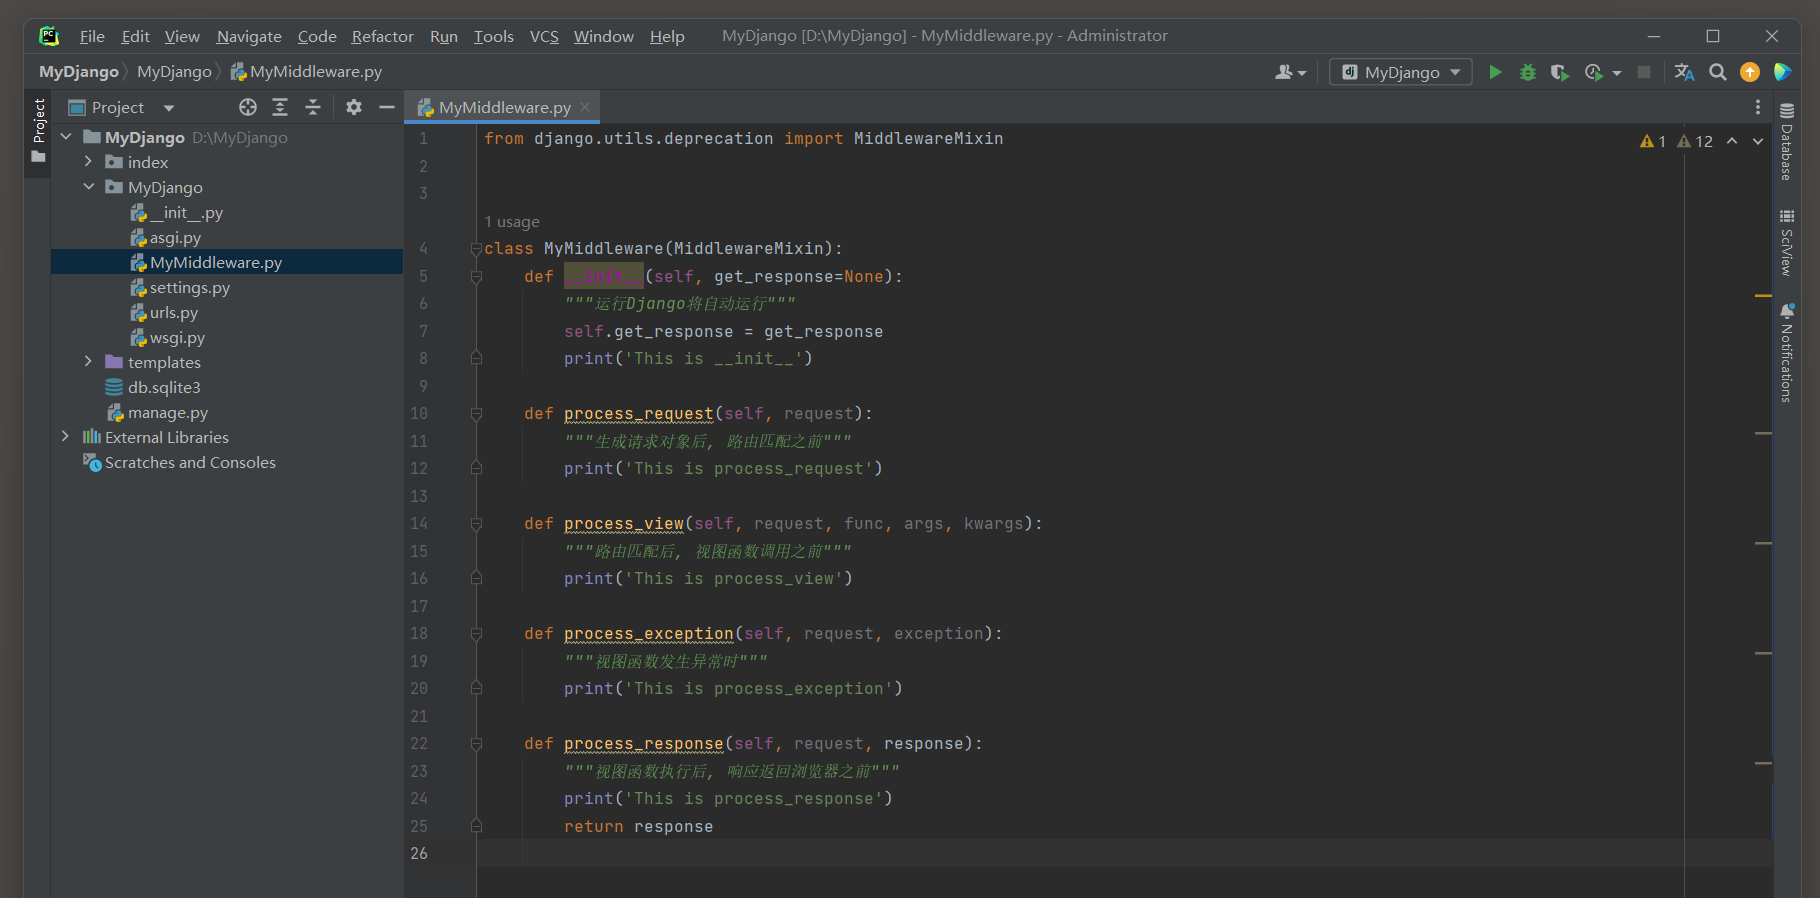Fold the process_view method at line 14
This screenshot has width=1820, height=898.
point(476,524)
